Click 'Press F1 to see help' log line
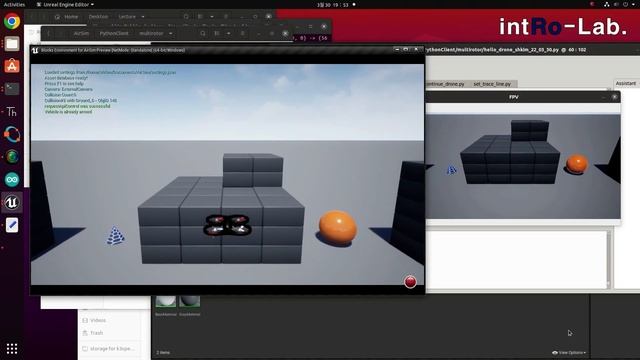 (64, 84)
